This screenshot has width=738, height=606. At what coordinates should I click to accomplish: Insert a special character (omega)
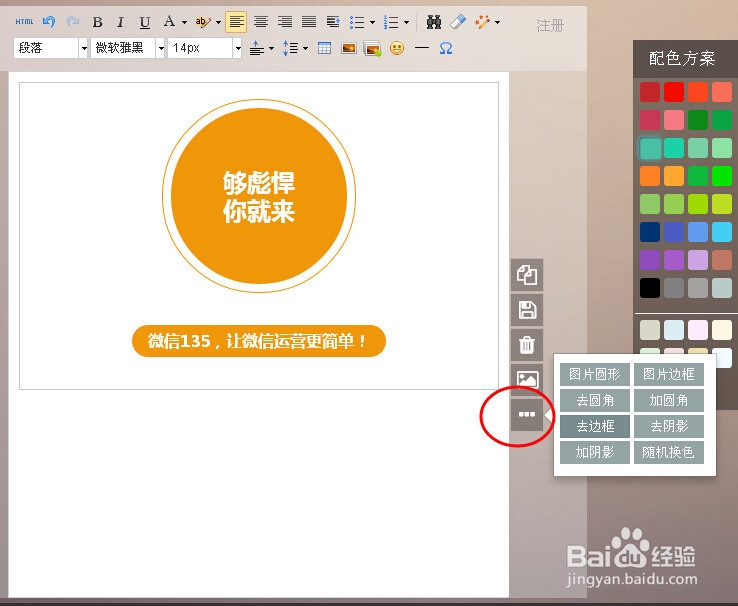click(x=446, y=48)
